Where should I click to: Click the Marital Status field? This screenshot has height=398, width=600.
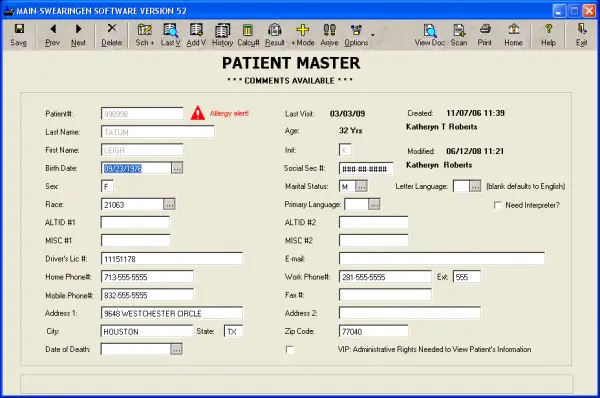(347, 186)
